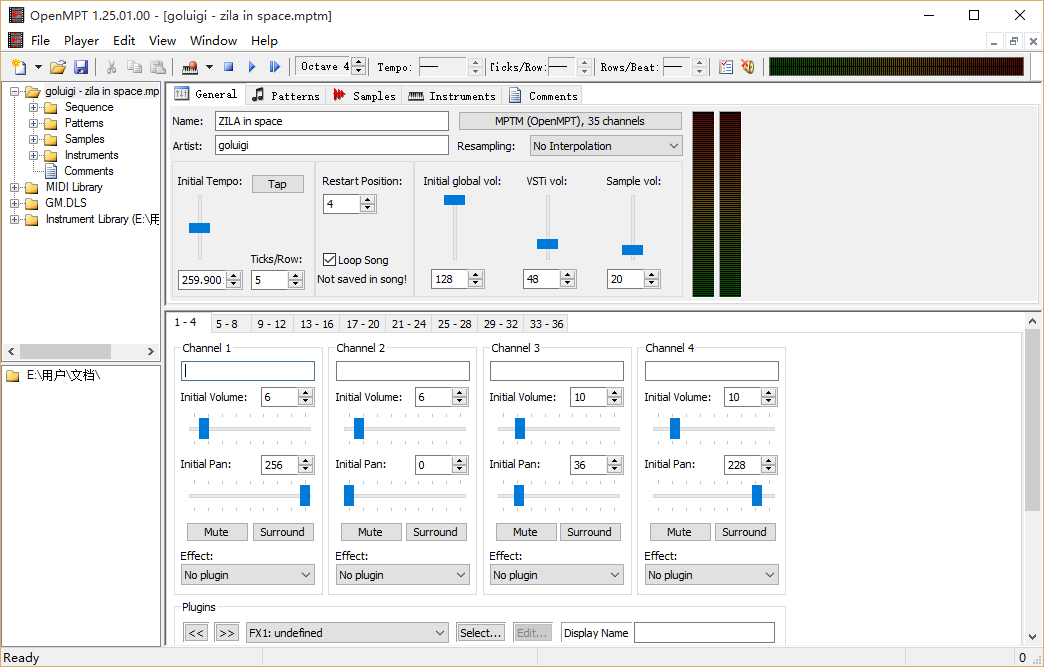Open the Player menu

pyautogui.click(x=81, y=41)
